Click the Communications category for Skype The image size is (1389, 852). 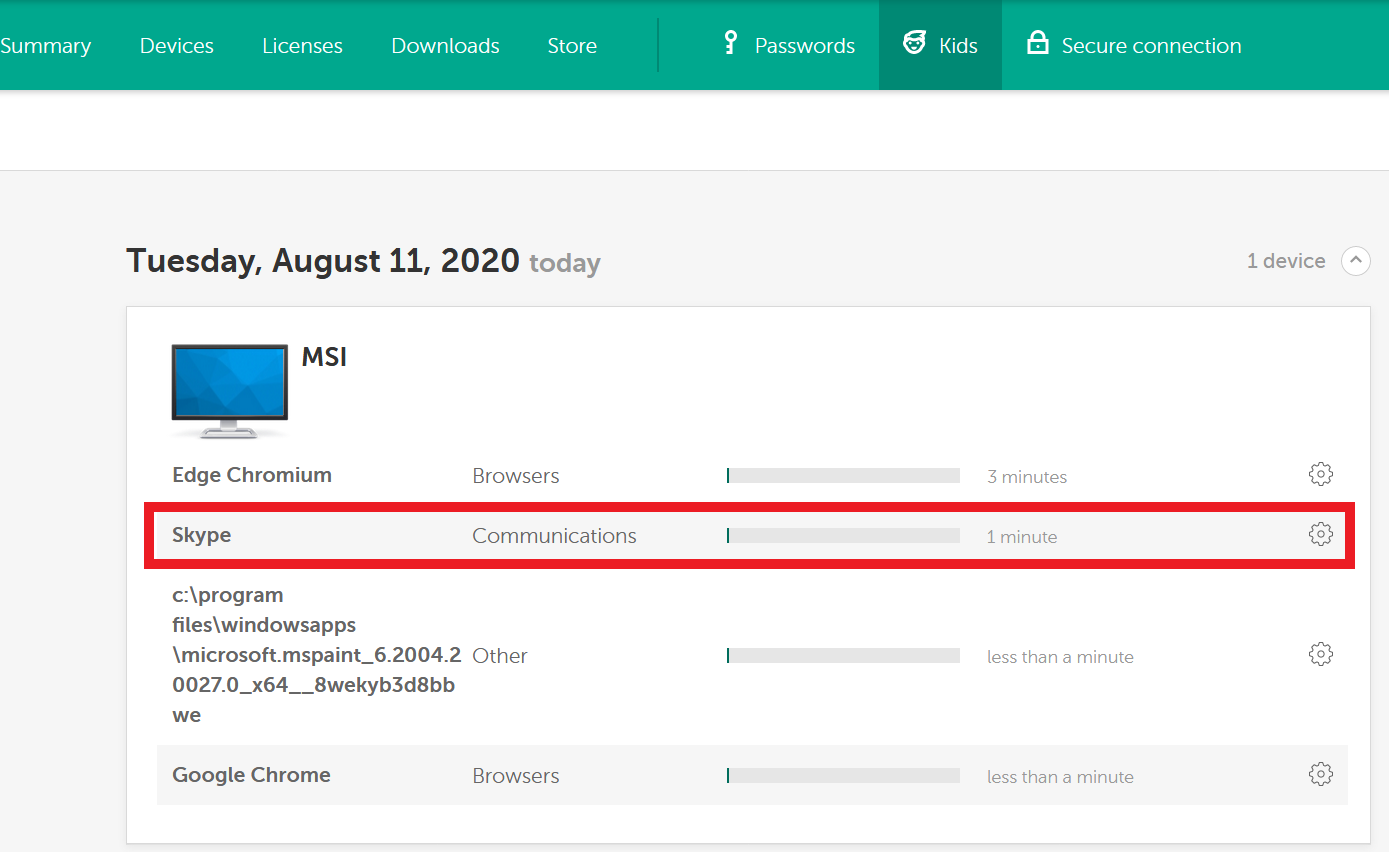(554, 536)
